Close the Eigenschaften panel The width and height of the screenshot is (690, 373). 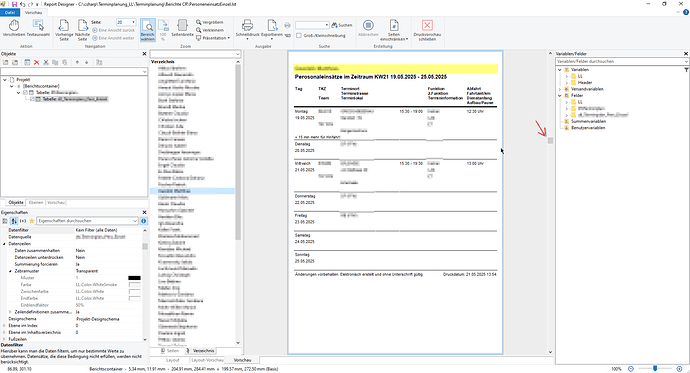pyautogui.click(x=144, y=212)
